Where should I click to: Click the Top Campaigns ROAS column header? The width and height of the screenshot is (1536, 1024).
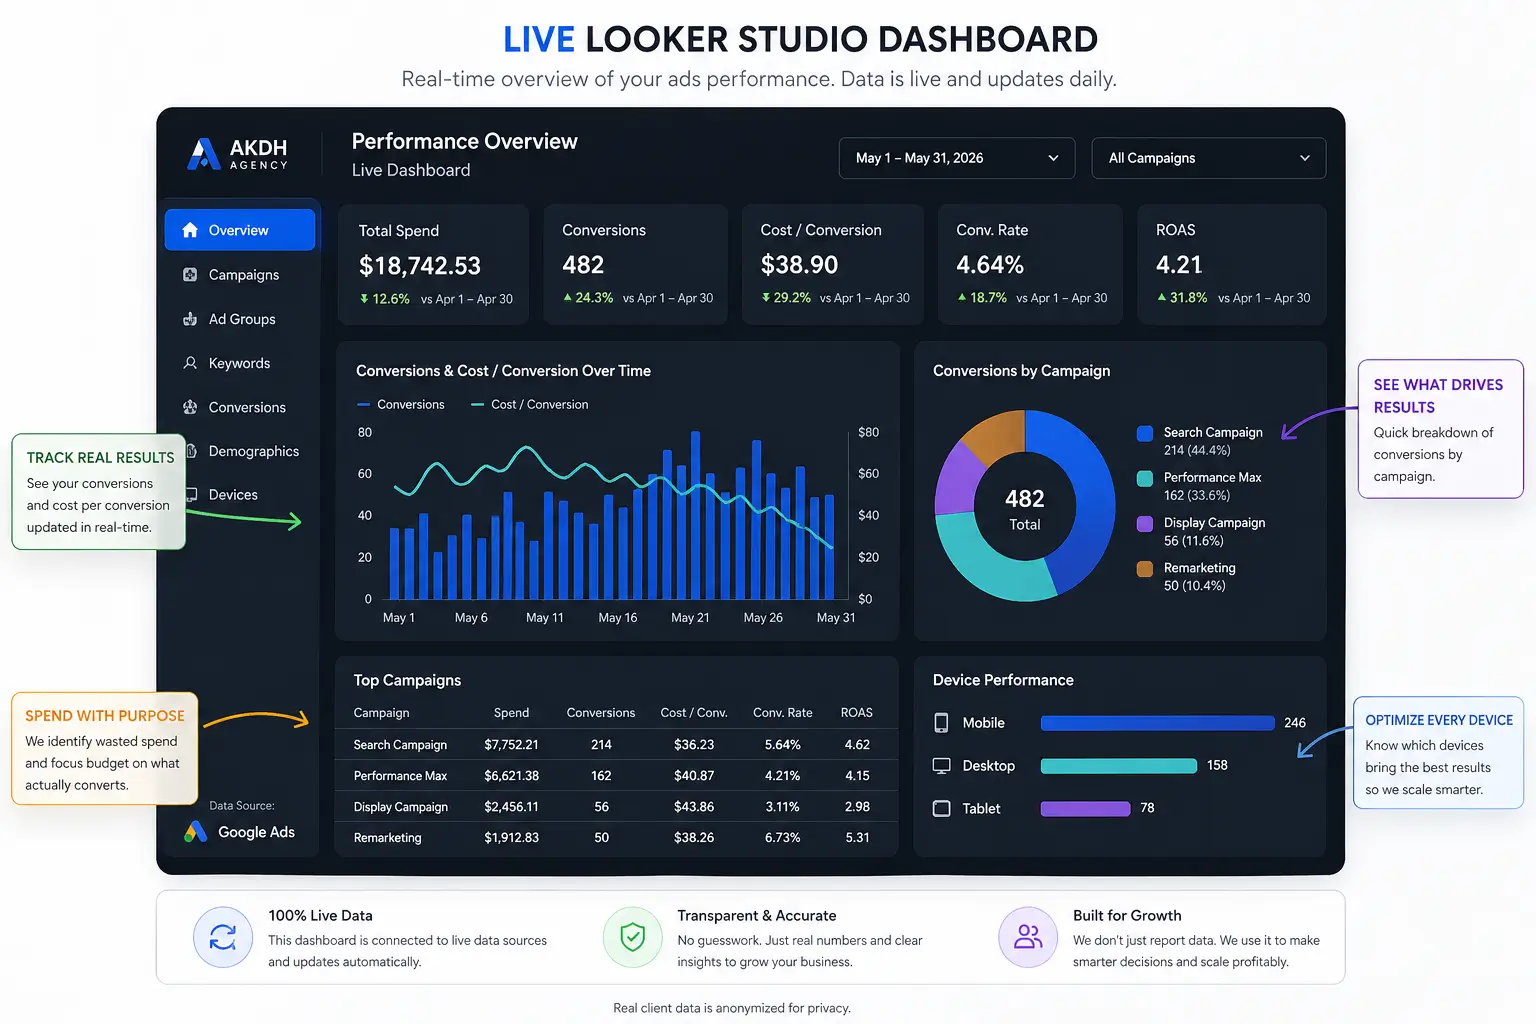(857, 713)
